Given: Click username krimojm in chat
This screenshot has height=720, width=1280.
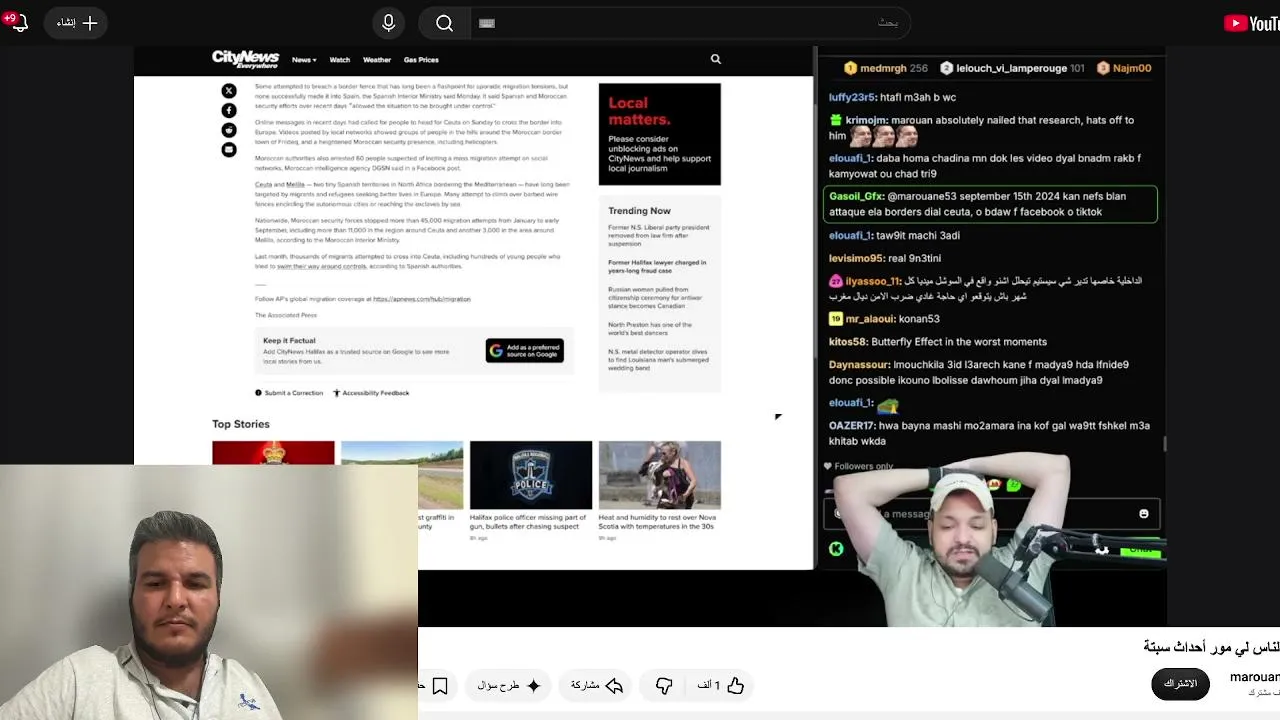Looking at the screenshot, I should coord(866,120).
